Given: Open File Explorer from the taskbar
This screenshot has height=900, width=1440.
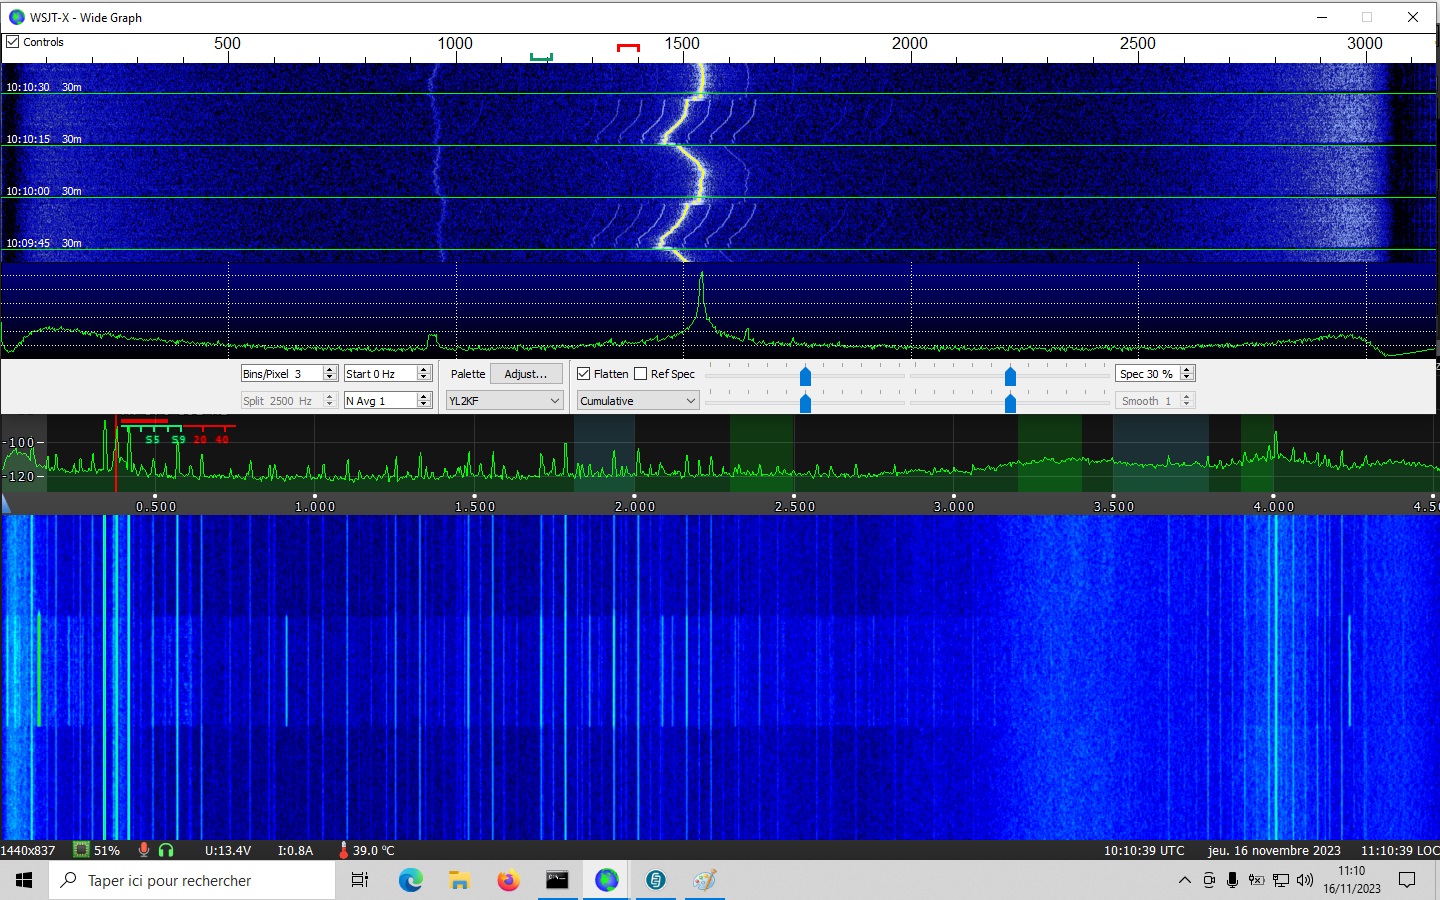Looking at the screenshot, I should 459,880.
